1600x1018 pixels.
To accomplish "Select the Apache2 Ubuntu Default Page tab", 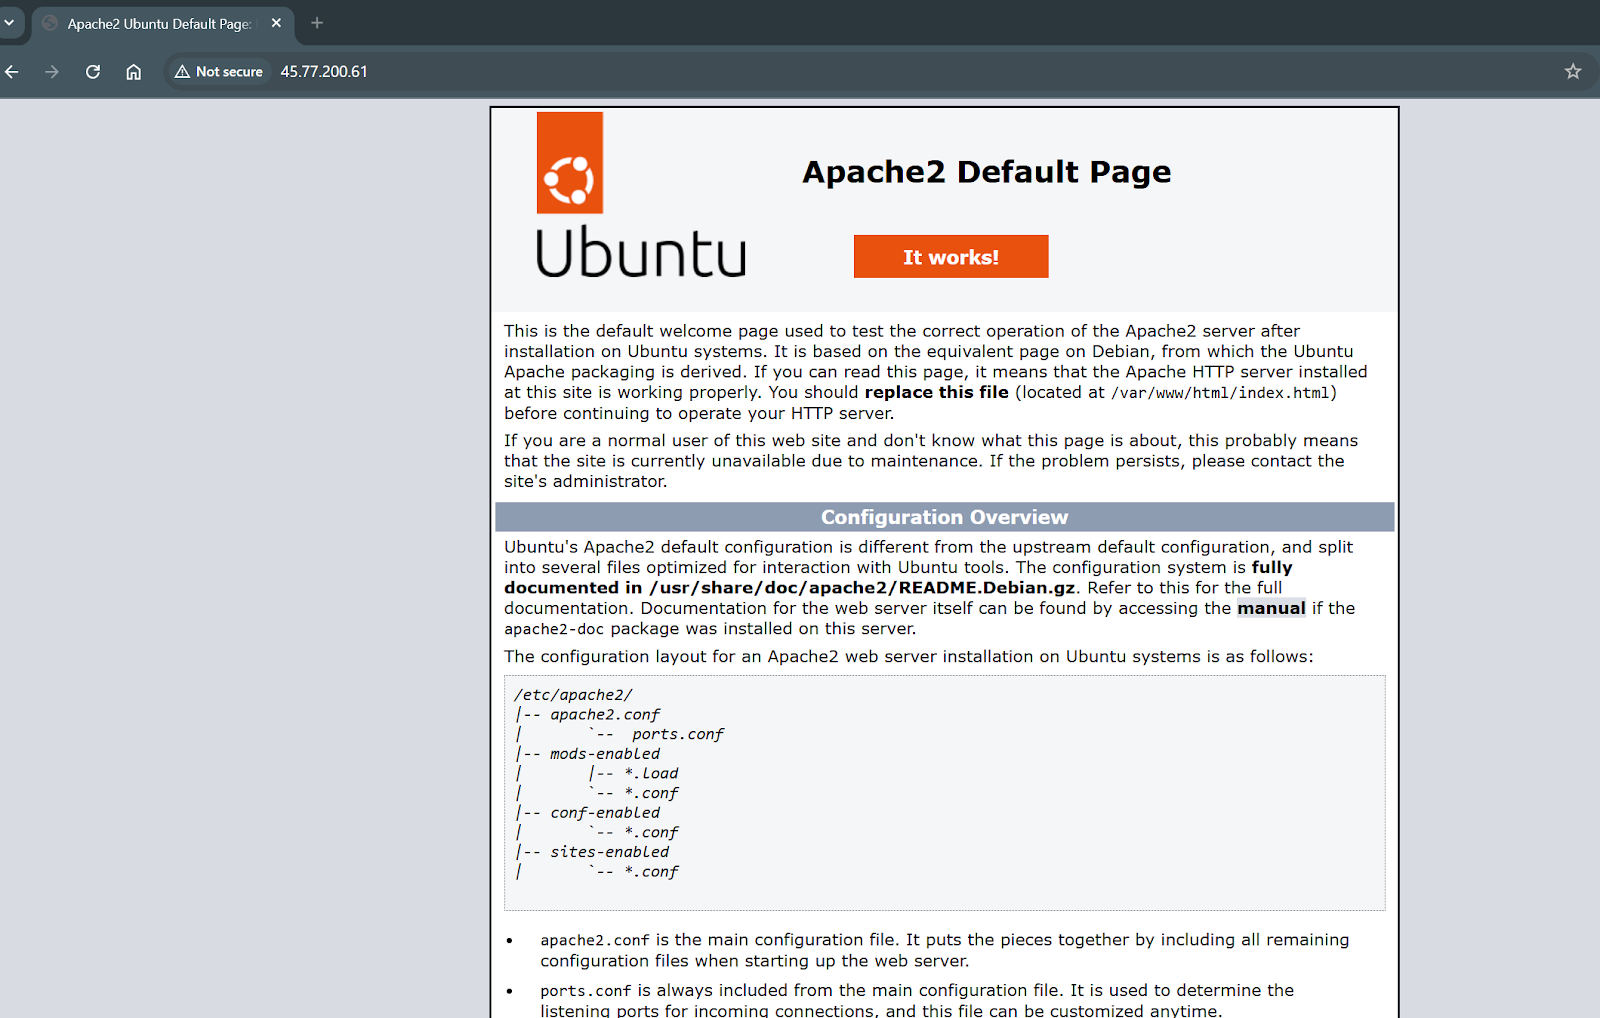I will tap(158, 24).
